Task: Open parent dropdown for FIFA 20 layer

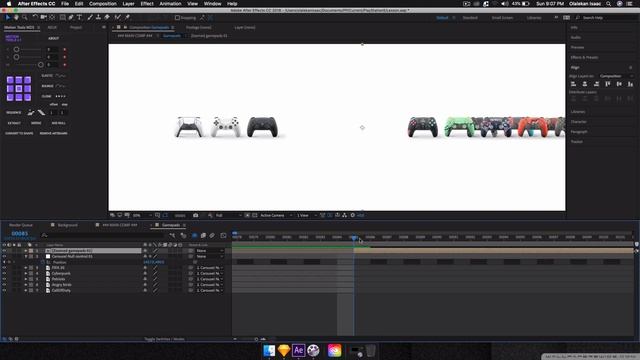Action: coord(209,268)
